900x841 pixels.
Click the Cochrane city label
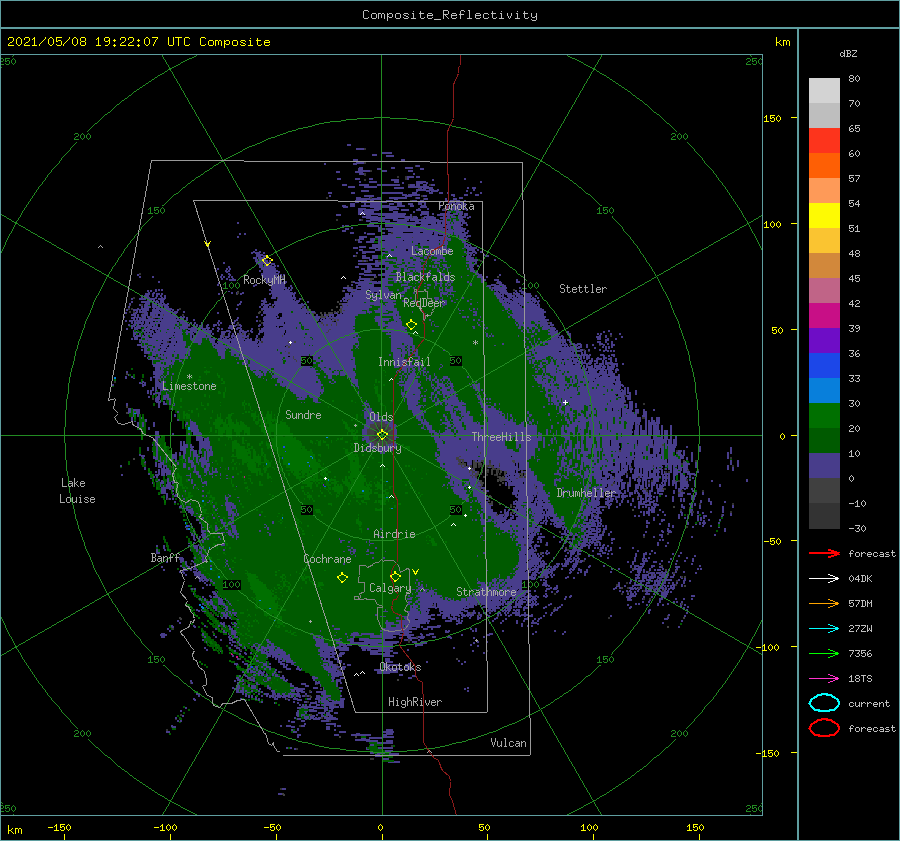tap(327, 559)
